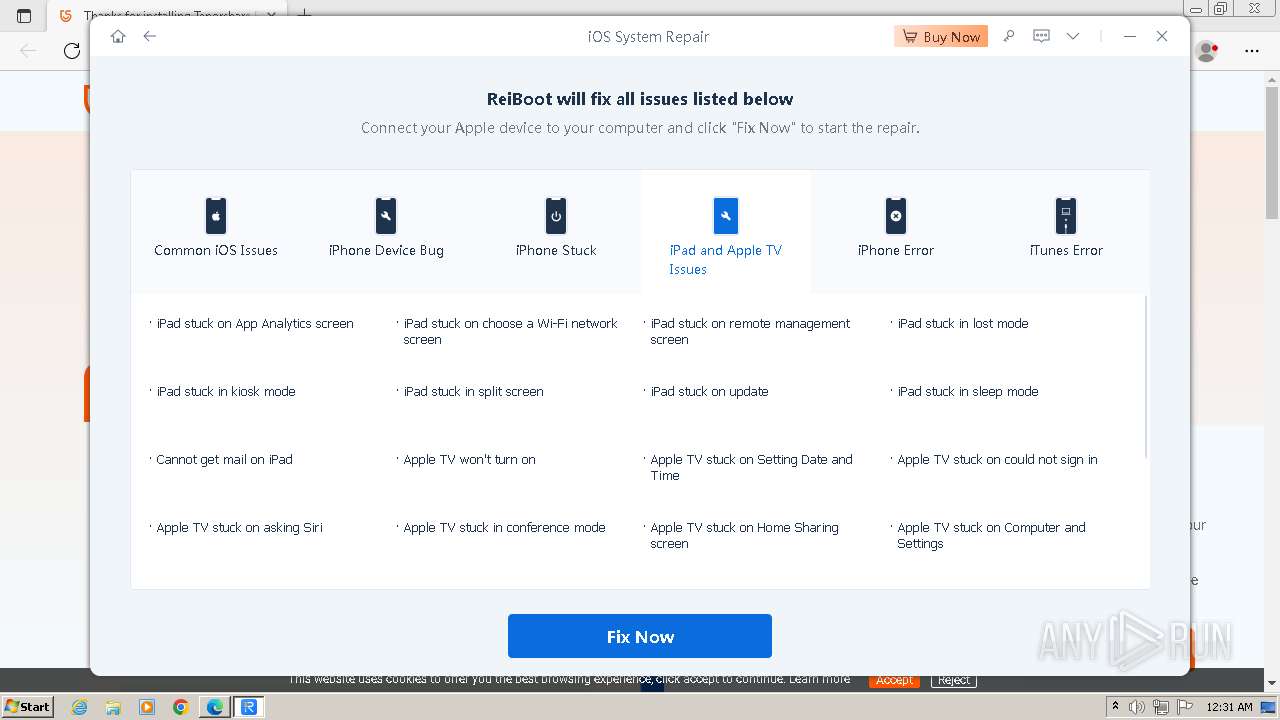Open the Action Center flag icon
This screenshot has height=720, width=1280.
(1185, 707)
